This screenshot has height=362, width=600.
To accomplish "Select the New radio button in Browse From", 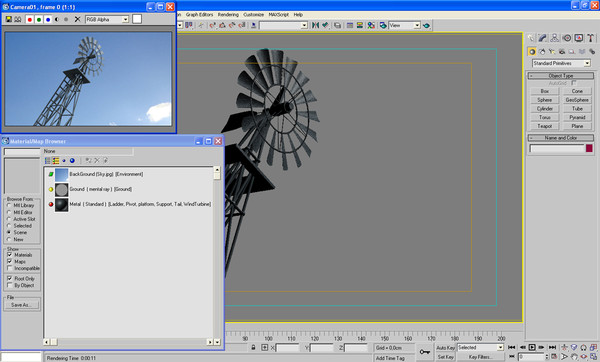I will pyautogui.click(x=9, y=240).
